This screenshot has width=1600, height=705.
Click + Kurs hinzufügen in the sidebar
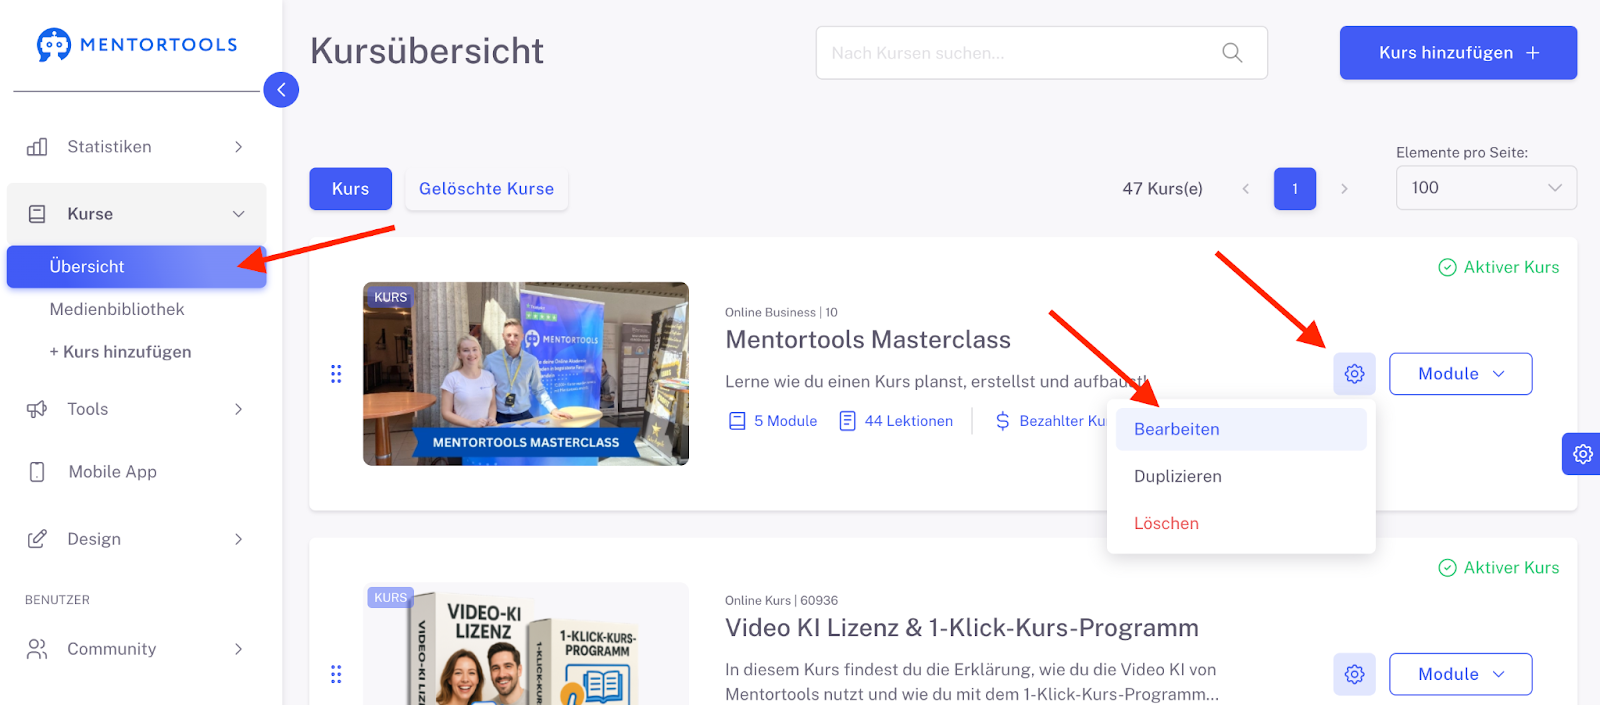coord(120,352)
